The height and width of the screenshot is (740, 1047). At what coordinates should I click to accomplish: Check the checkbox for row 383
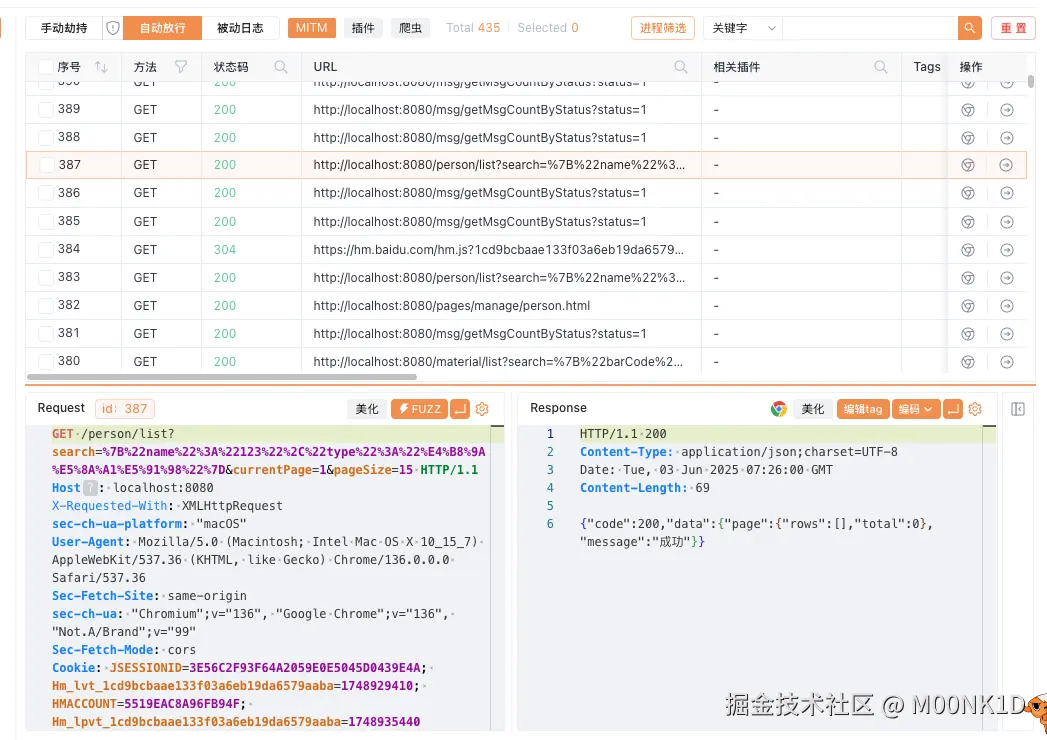[46, 277]
